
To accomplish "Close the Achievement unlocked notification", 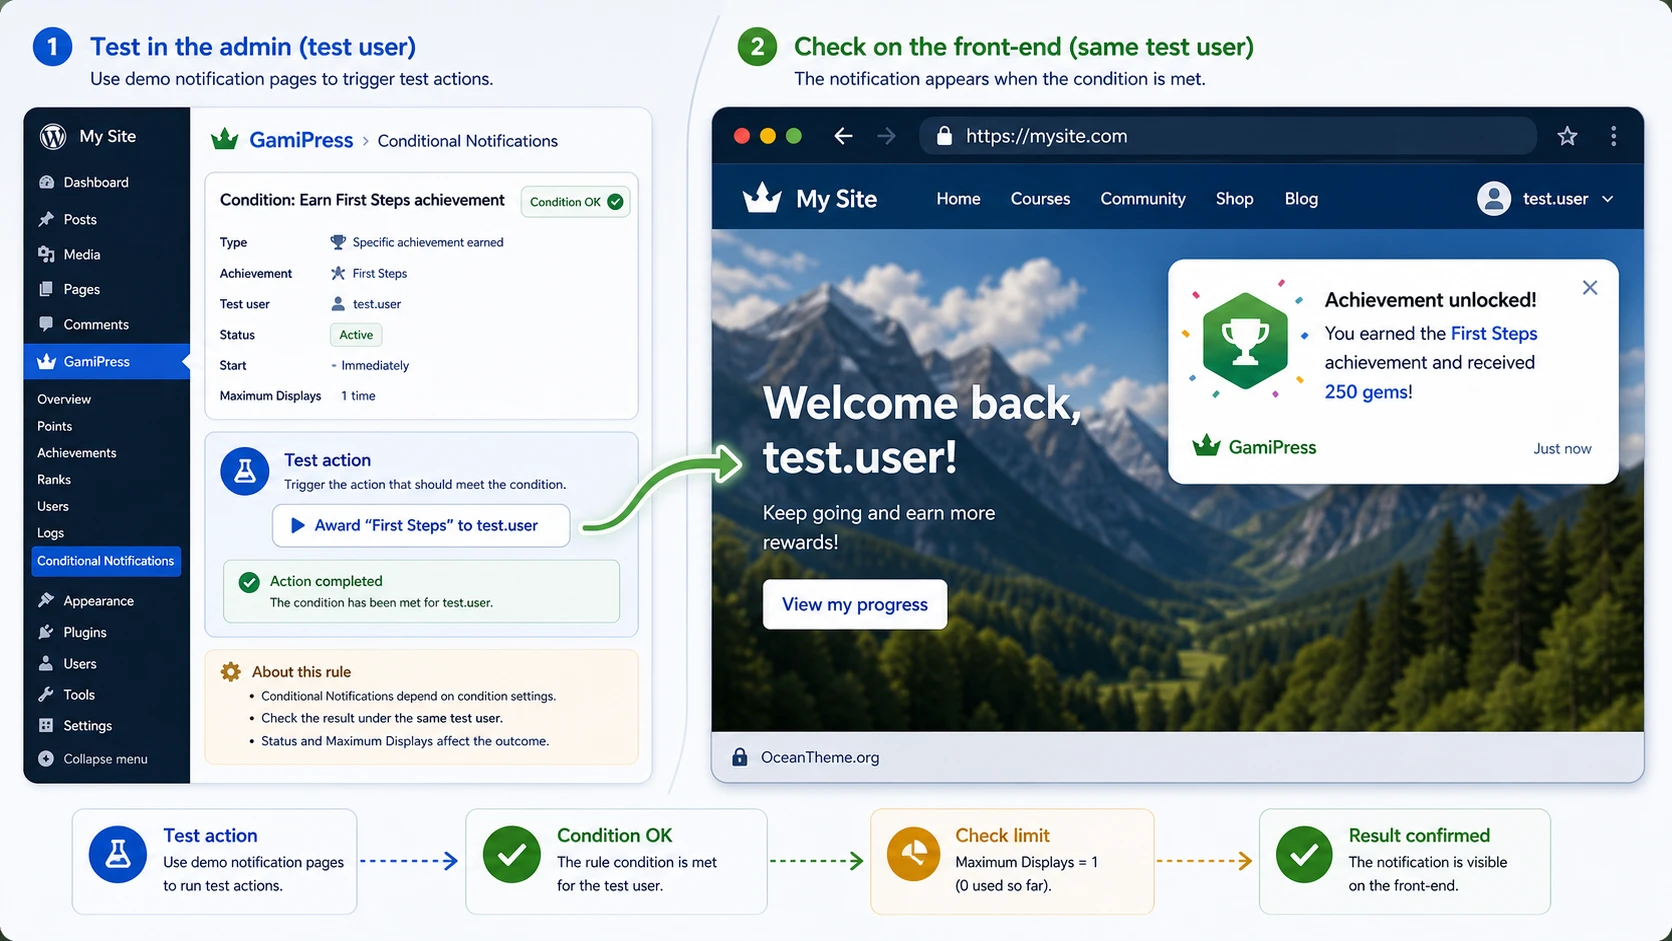I will (x=1590, y=288).
